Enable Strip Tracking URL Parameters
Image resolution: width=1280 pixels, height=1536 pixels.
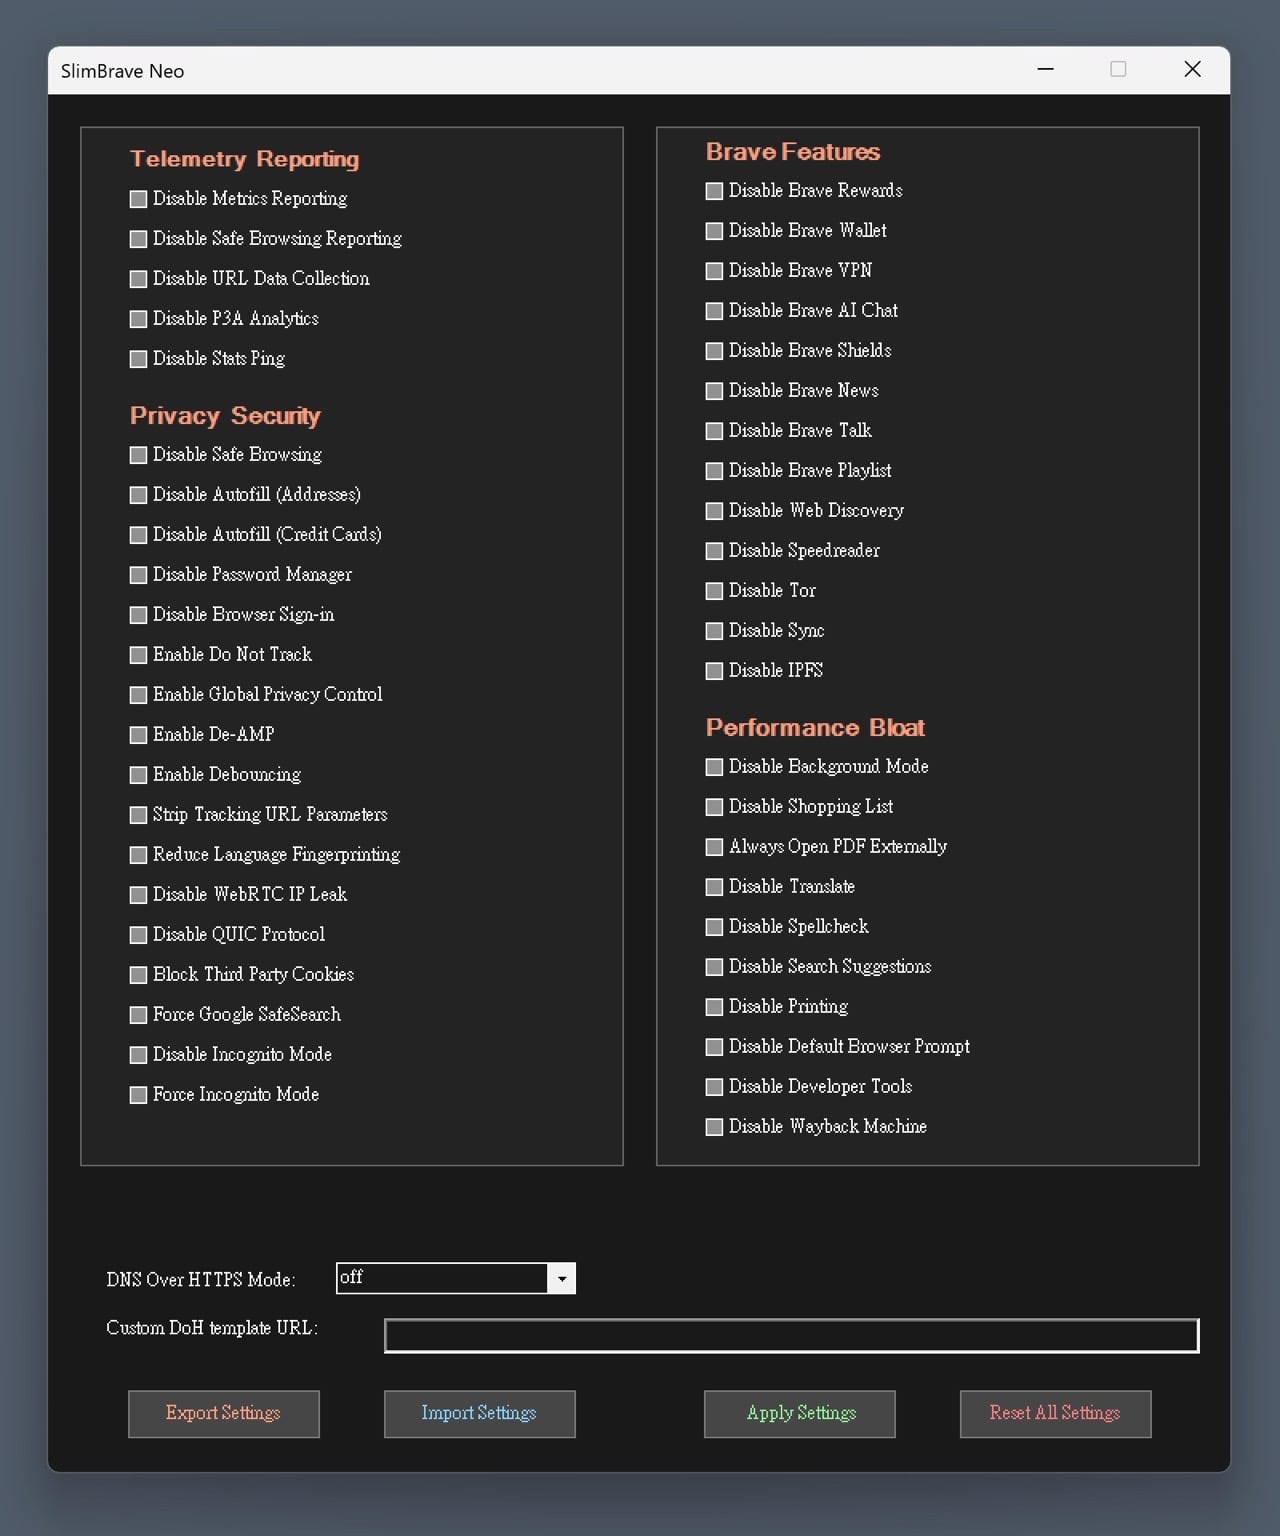pyautogui.click(x=139, y=815)
